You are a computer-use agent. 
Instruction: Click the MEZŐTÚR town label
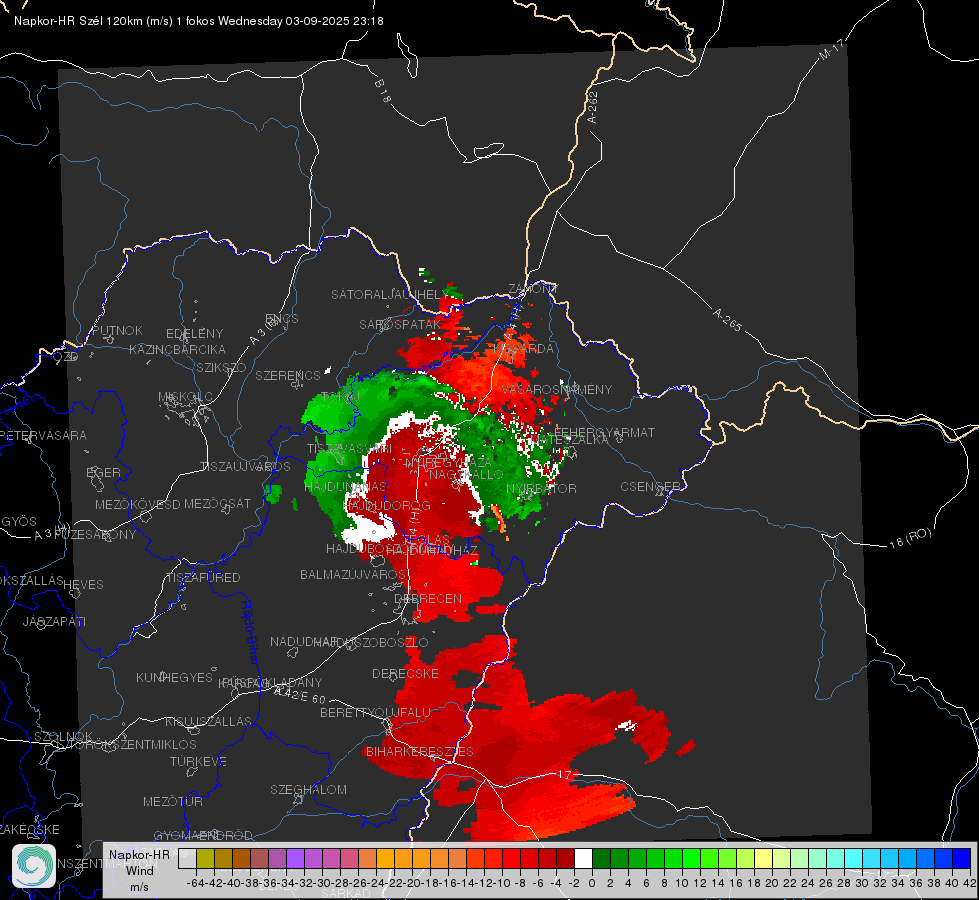click(173, 801)
